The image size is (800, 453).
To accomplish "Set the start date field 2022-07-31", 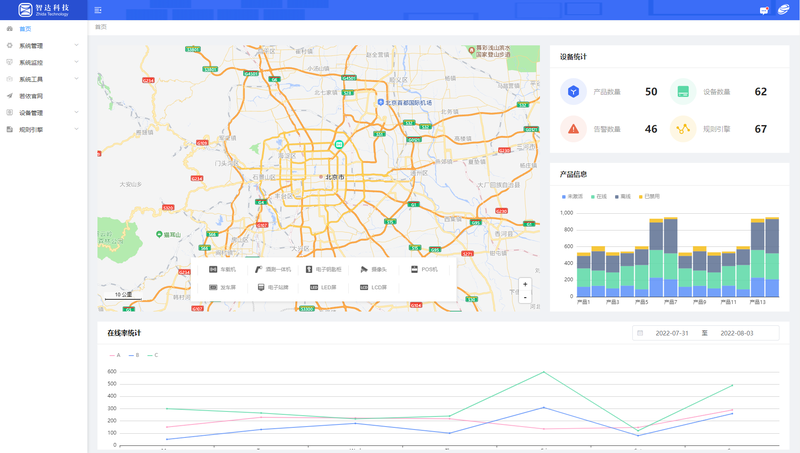I will coord(672,333).
